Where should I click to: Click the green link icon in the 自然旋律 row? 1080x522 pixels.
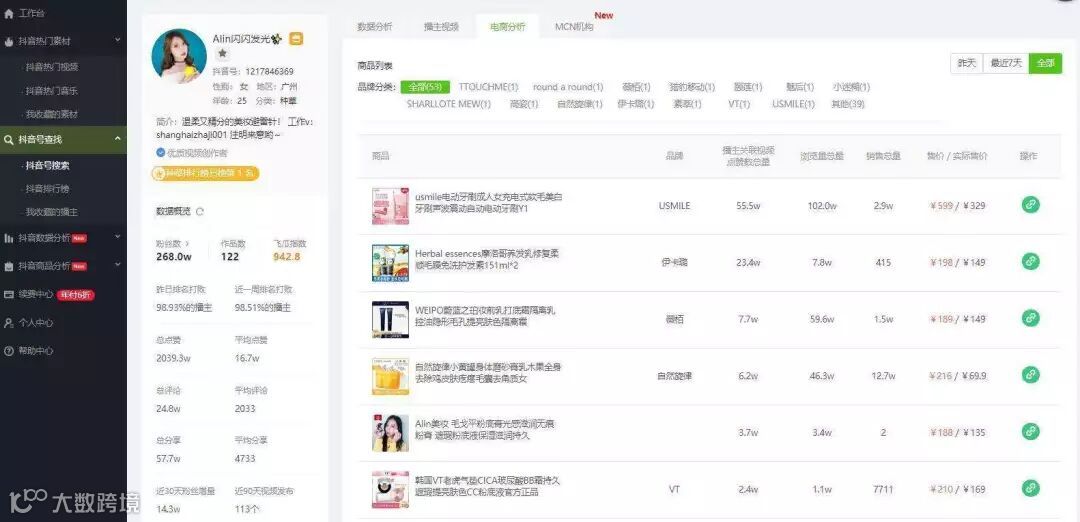[x=1030, y=375]
